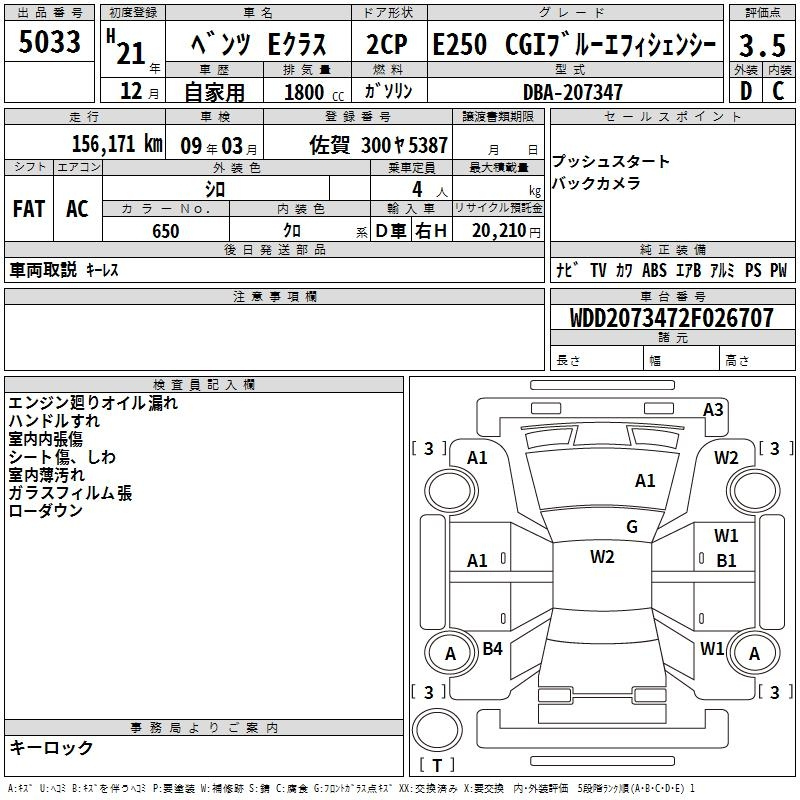This screenshot has height=800, width=800.
Task: Click the lot number 5033
Action: (49, 41)
